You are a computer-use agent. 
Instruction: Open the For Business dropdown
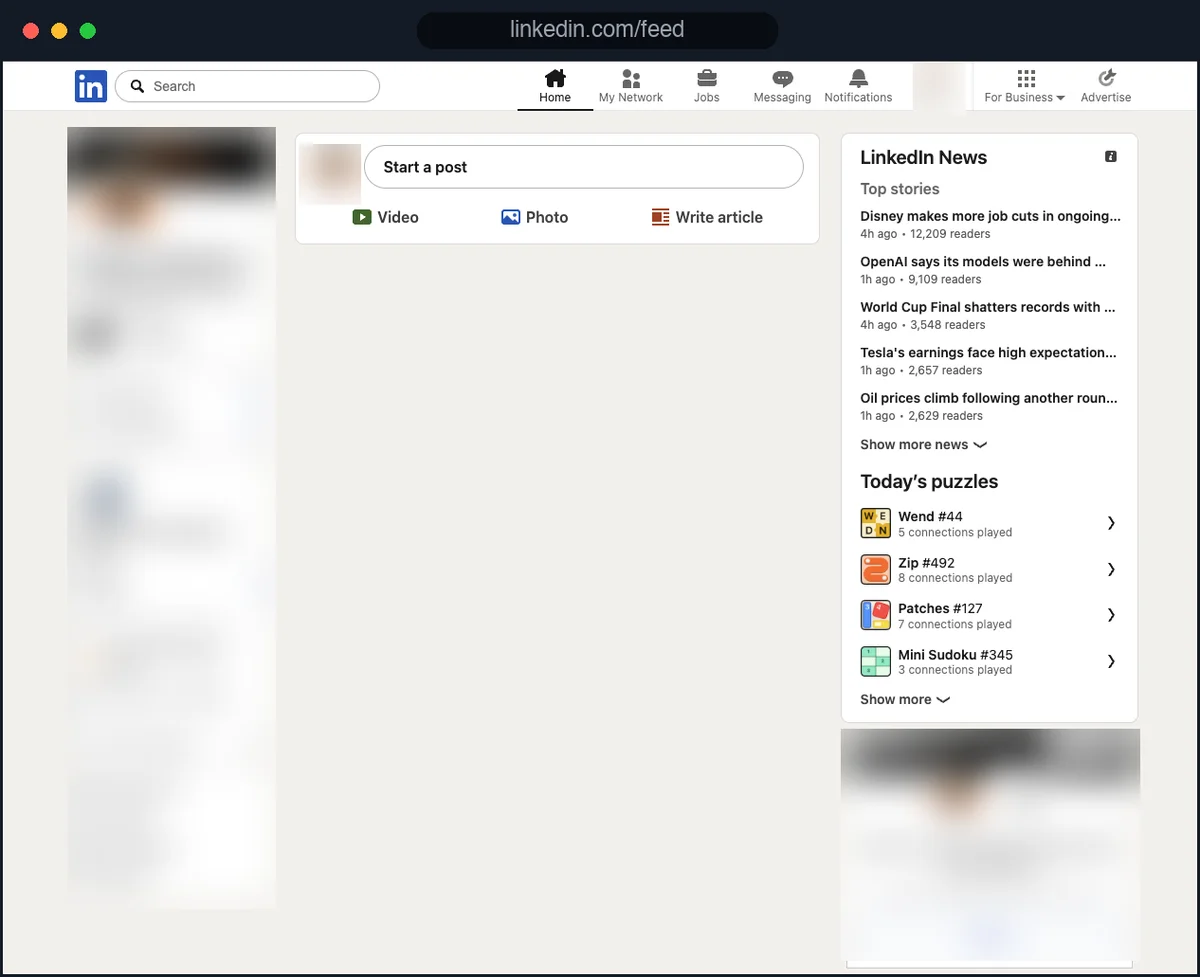[1025, 86]
